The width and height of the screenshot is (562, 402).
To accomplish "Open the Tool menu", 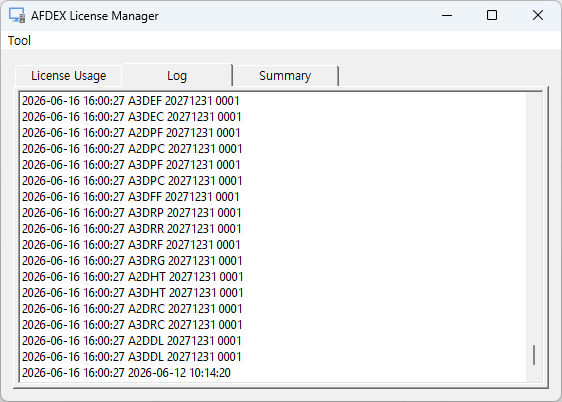I will pos(19,40).
